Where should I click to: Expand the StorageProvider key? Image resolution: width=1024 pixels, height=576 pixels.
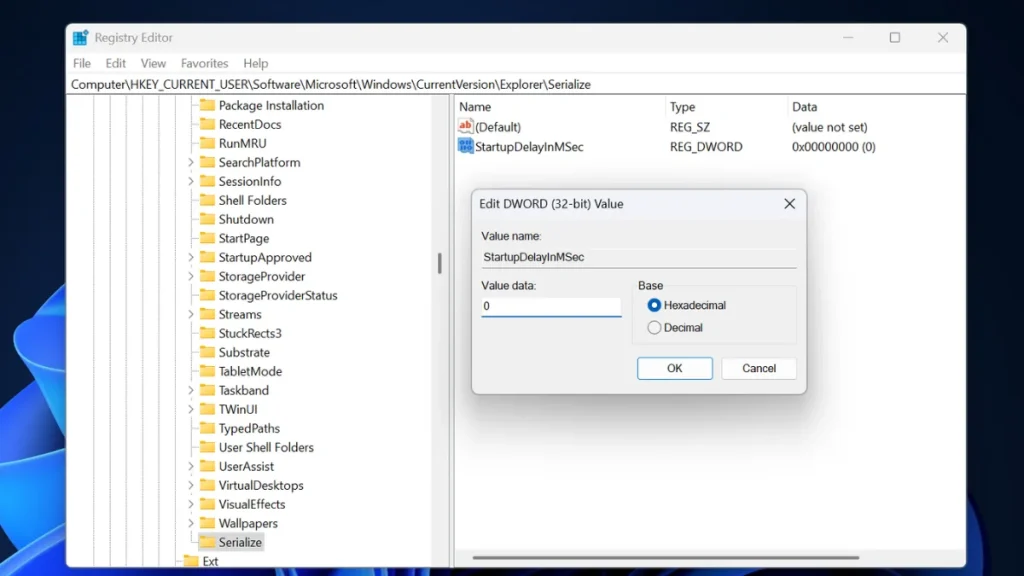[x=191, y=276]
